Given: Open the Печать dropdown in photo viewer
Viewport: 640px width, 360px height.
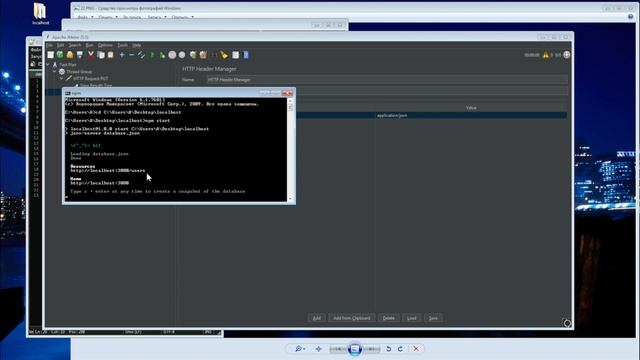Looking at the screenshot, I should click(108, 18).
